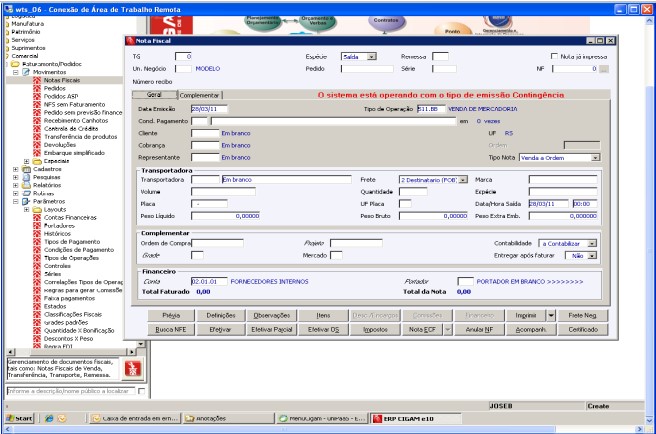
Task: Click the Prévia button
Action: pos(171,316)
